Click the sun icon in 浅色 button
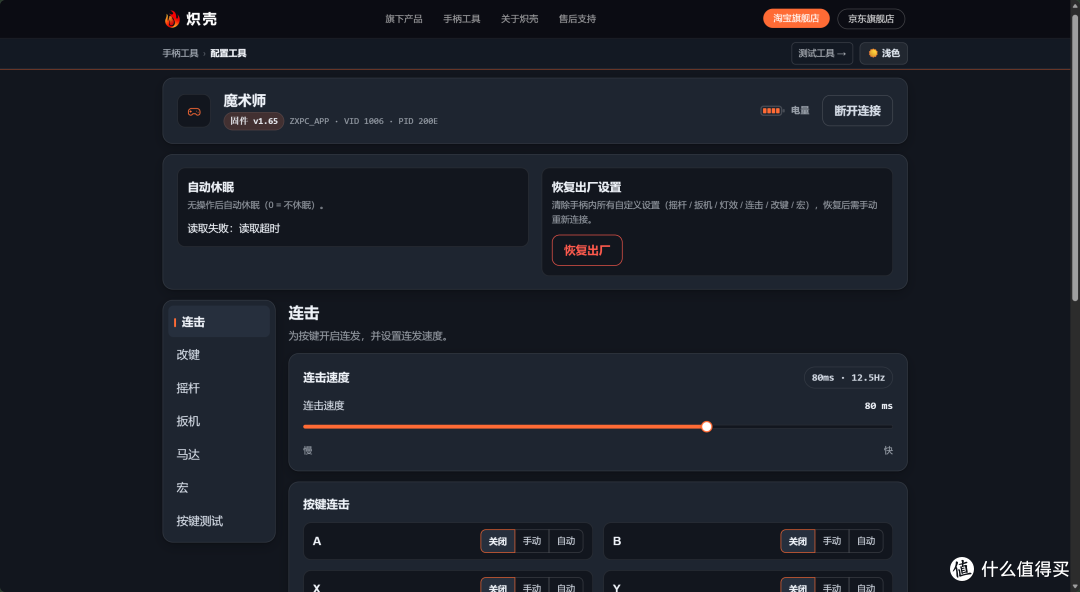Viewport: 1080px width, 592px height. point(873,53)
